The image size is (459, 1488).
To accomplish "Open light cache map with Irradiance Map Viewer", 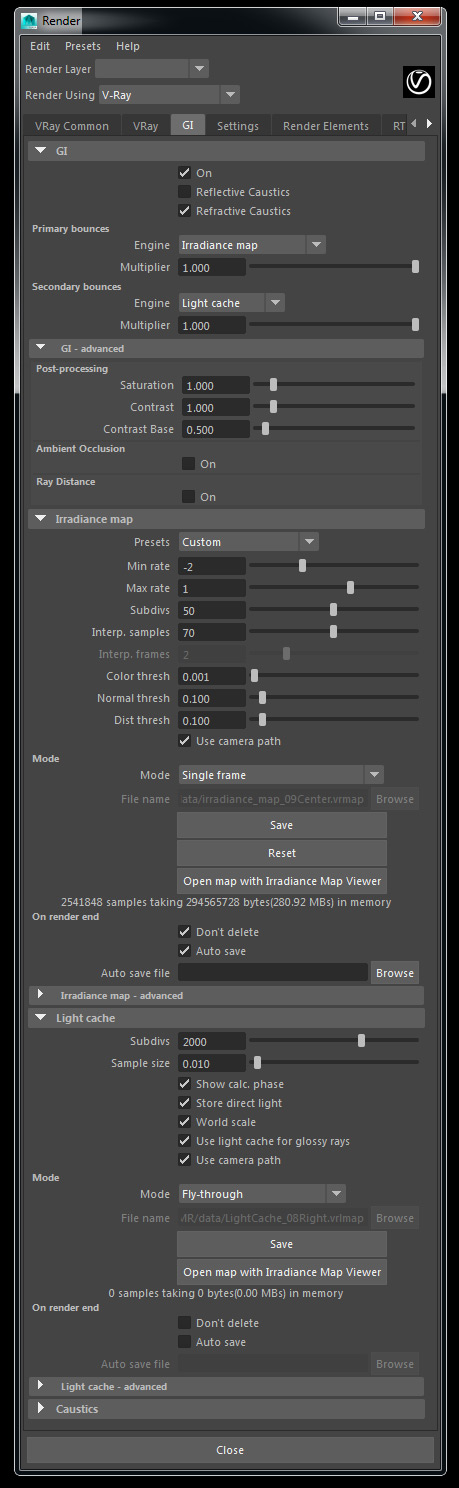I will 282,1272.
